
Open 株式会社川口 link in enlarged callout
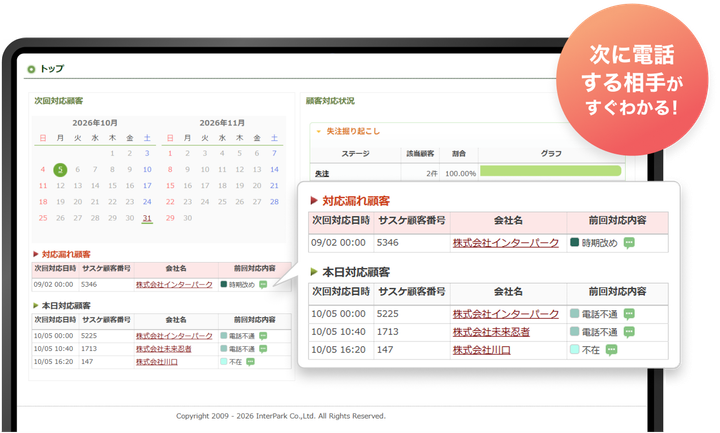(x=481, y=350)
